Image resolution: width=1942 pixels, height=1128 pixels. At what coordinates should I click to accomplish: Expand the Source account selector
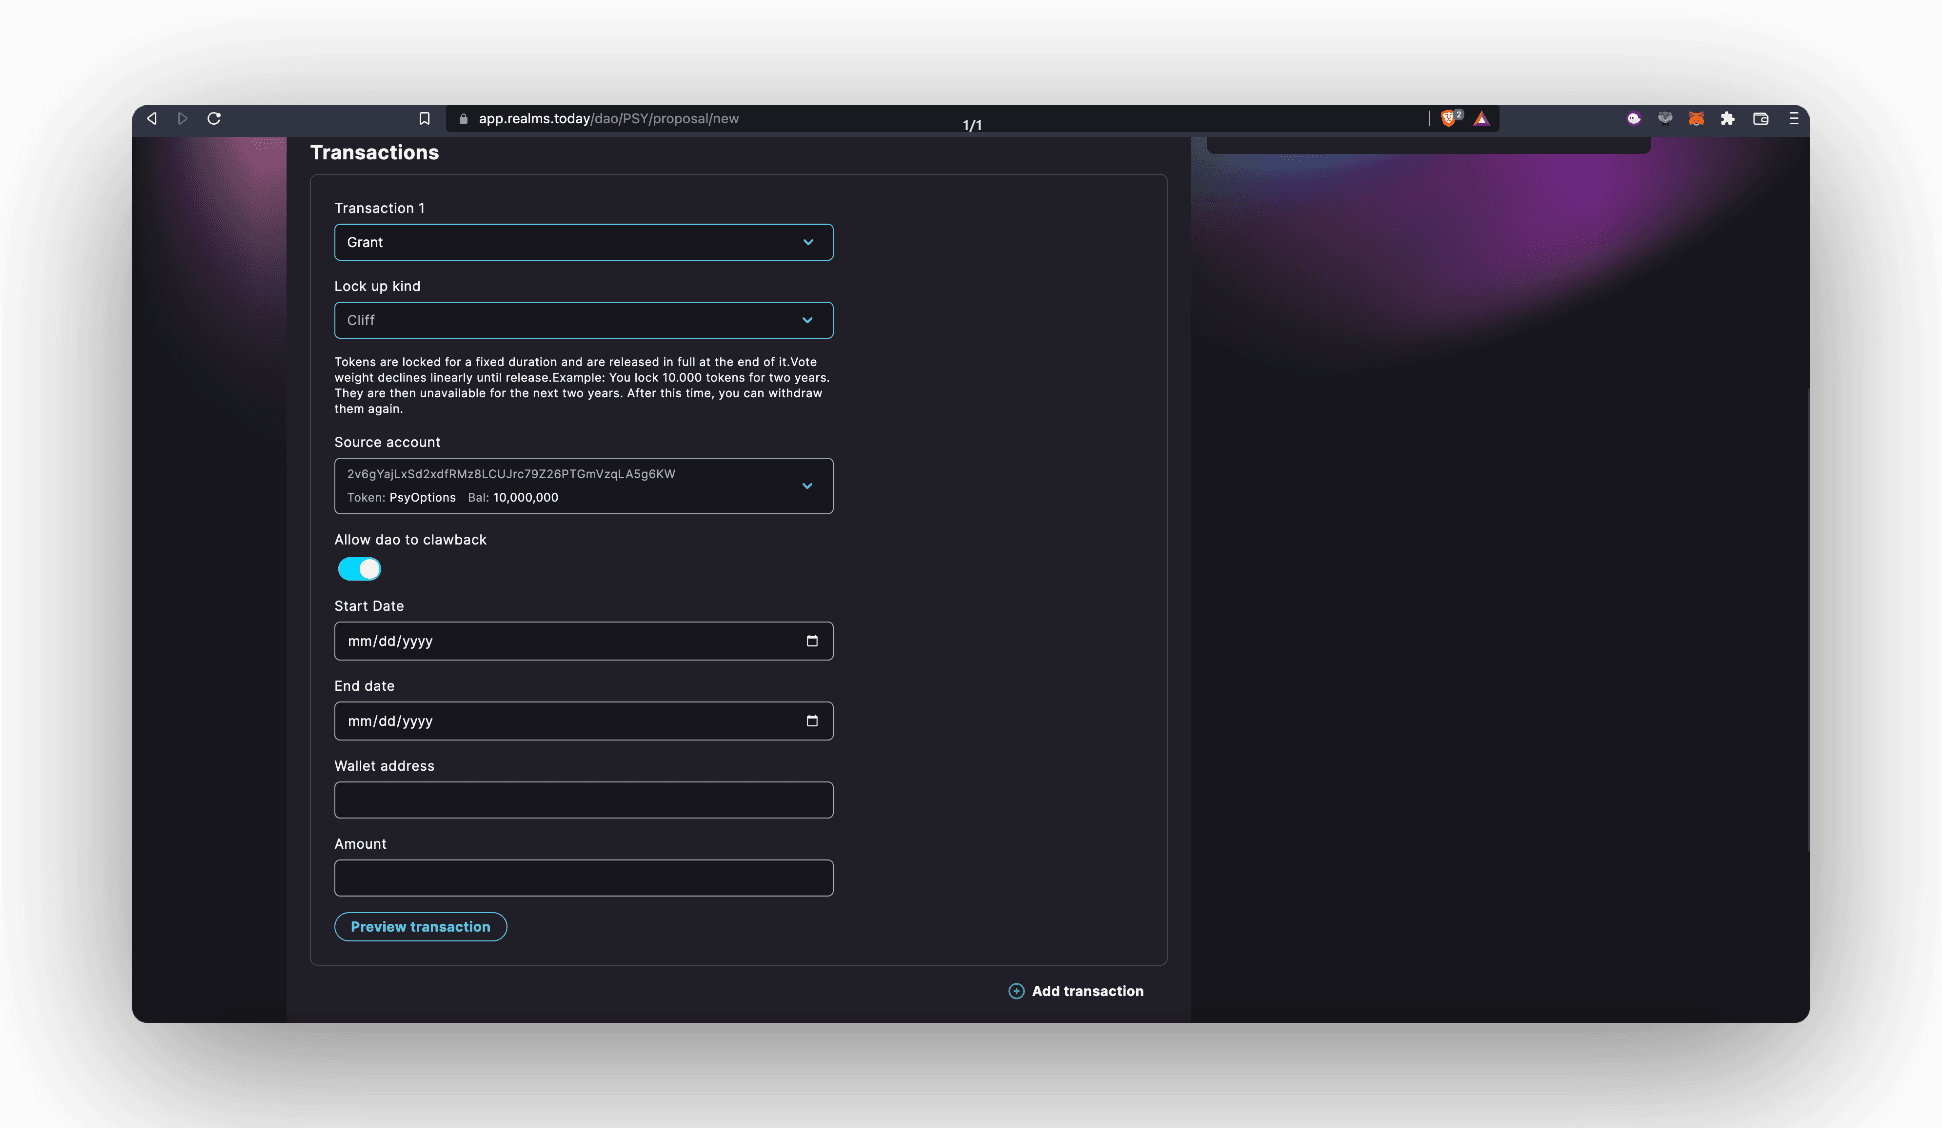pos(583,486)
